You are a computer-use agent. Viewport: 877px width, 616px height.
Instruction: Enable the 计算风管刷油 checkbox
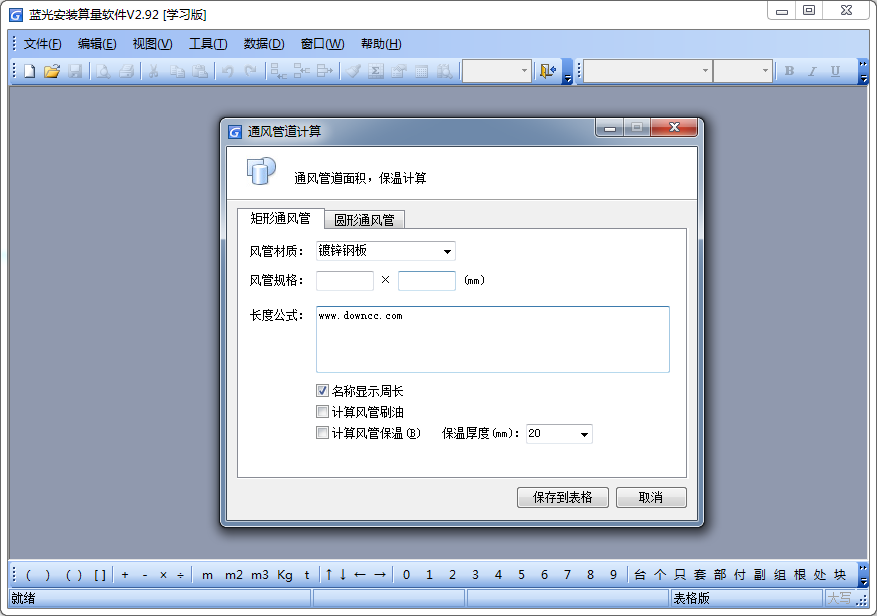pyautogui.click(x=322, y=411)
